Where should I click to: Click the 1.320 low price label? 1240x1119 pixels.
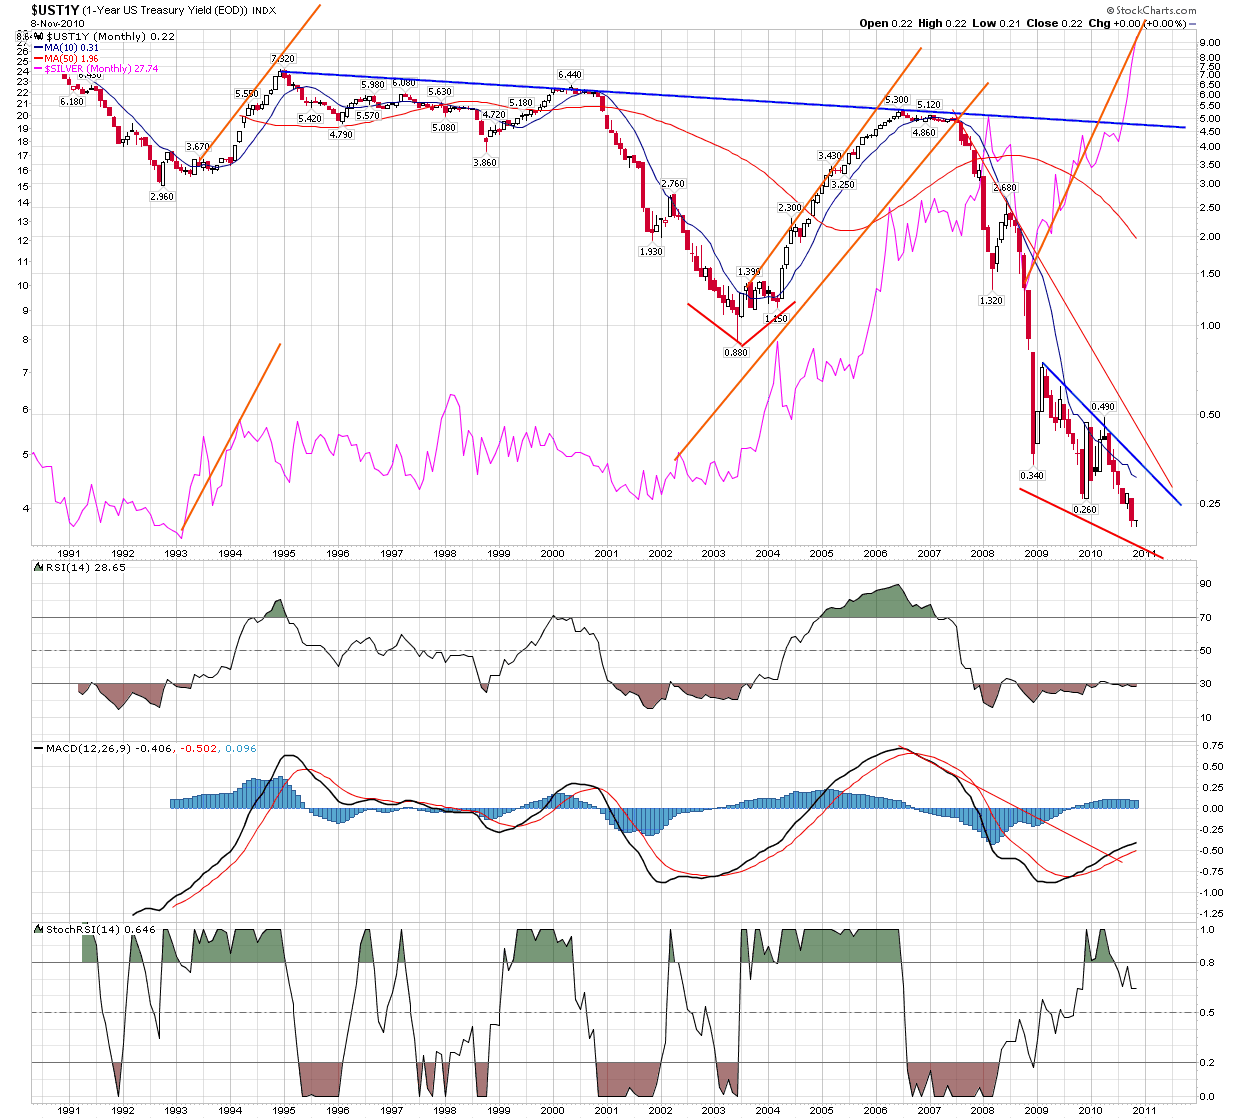(991, 301)
